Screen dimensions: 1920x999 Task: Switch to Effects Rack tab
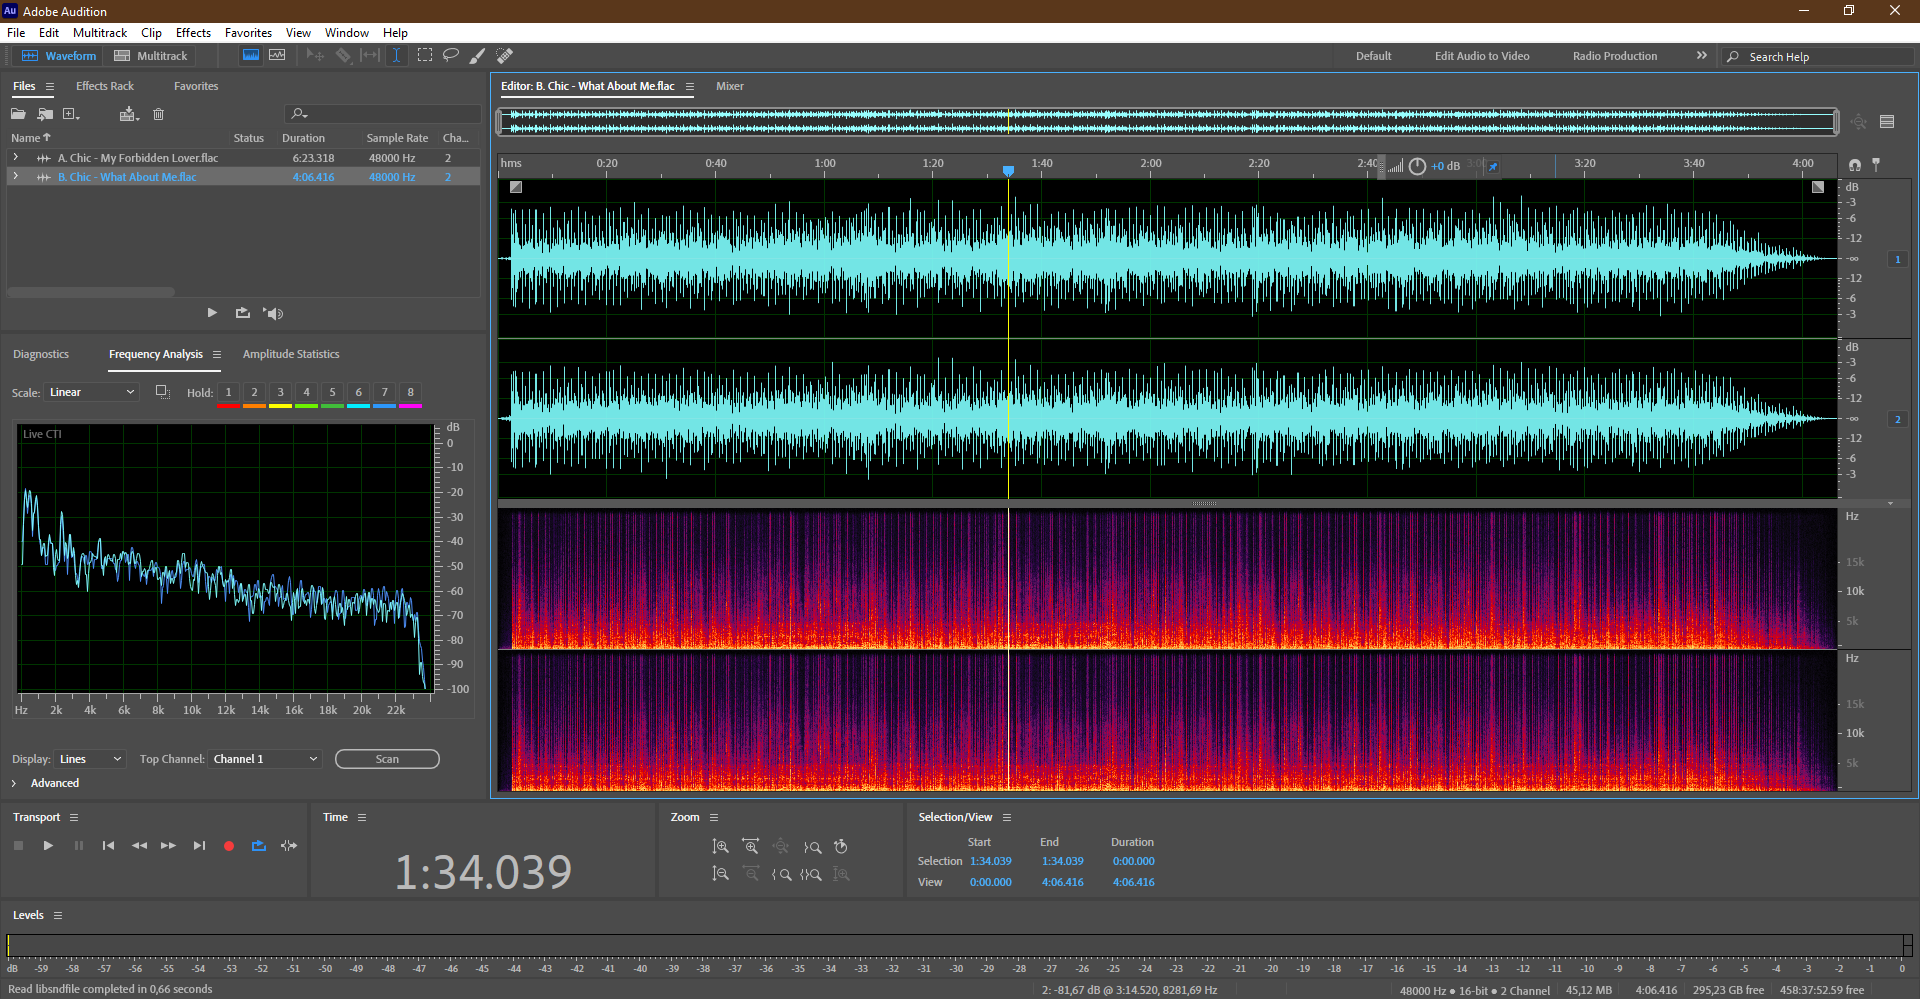coord(105,86)
